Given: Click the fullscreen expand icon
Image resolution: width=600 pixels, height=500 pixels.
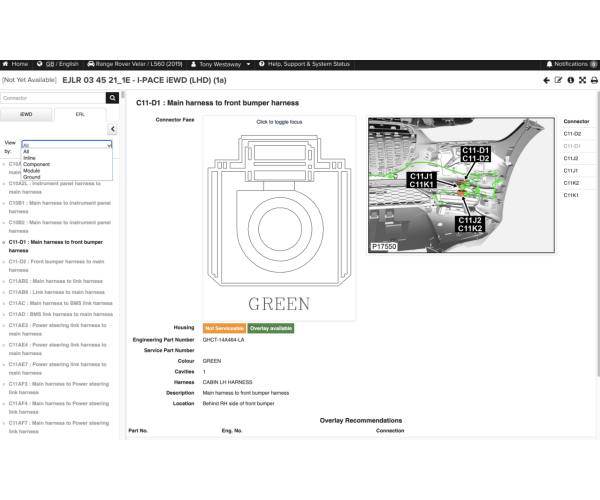Looking at the screenshot, I should [x=582, y=80].
